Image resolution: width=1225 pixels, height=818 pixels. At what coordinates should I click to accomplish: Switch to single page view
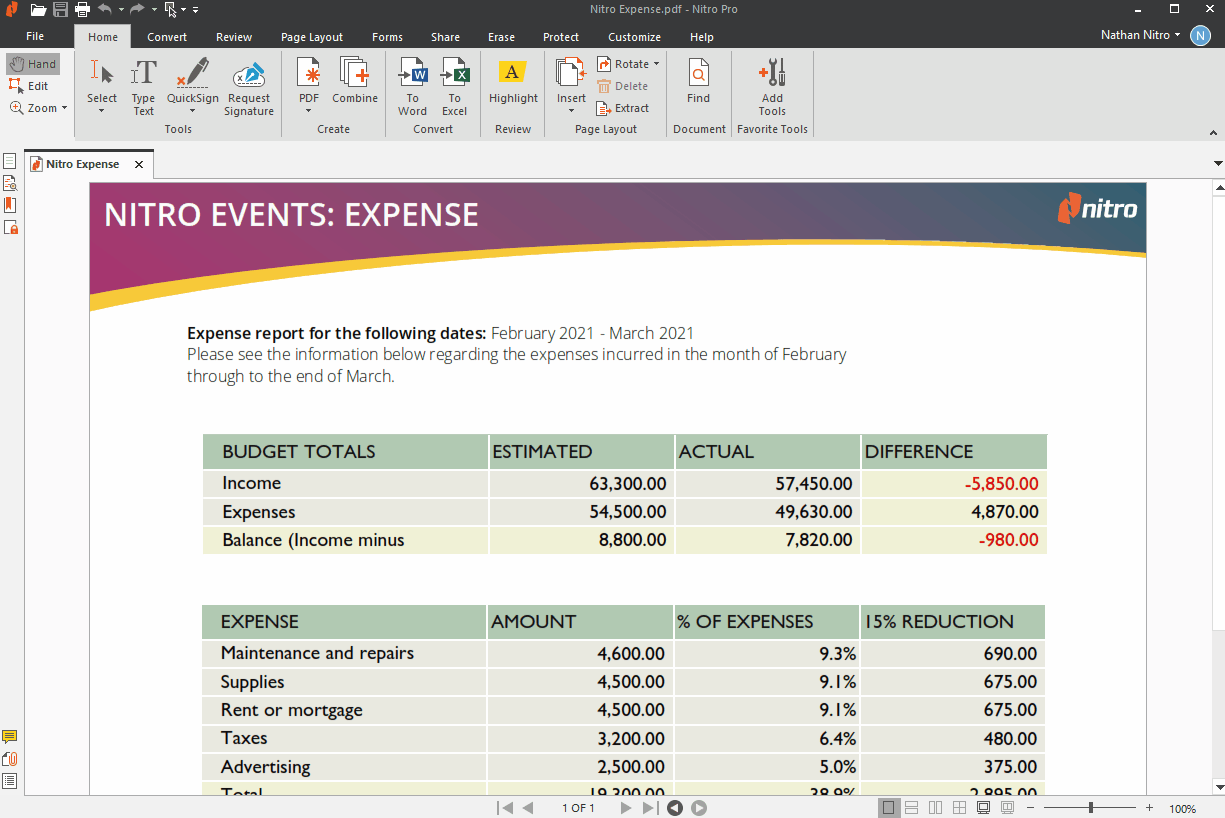point(888,808)
